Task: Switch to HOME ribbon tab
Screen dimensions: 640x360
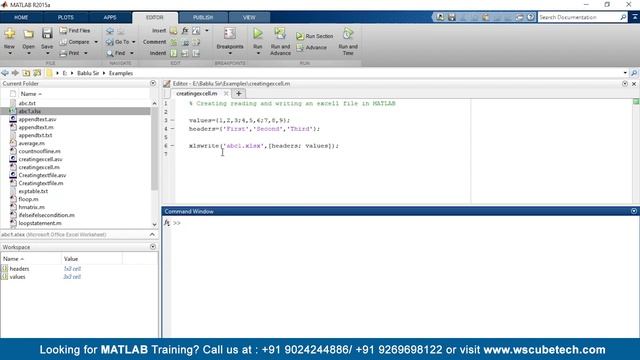Action: [x=21, y=18]
